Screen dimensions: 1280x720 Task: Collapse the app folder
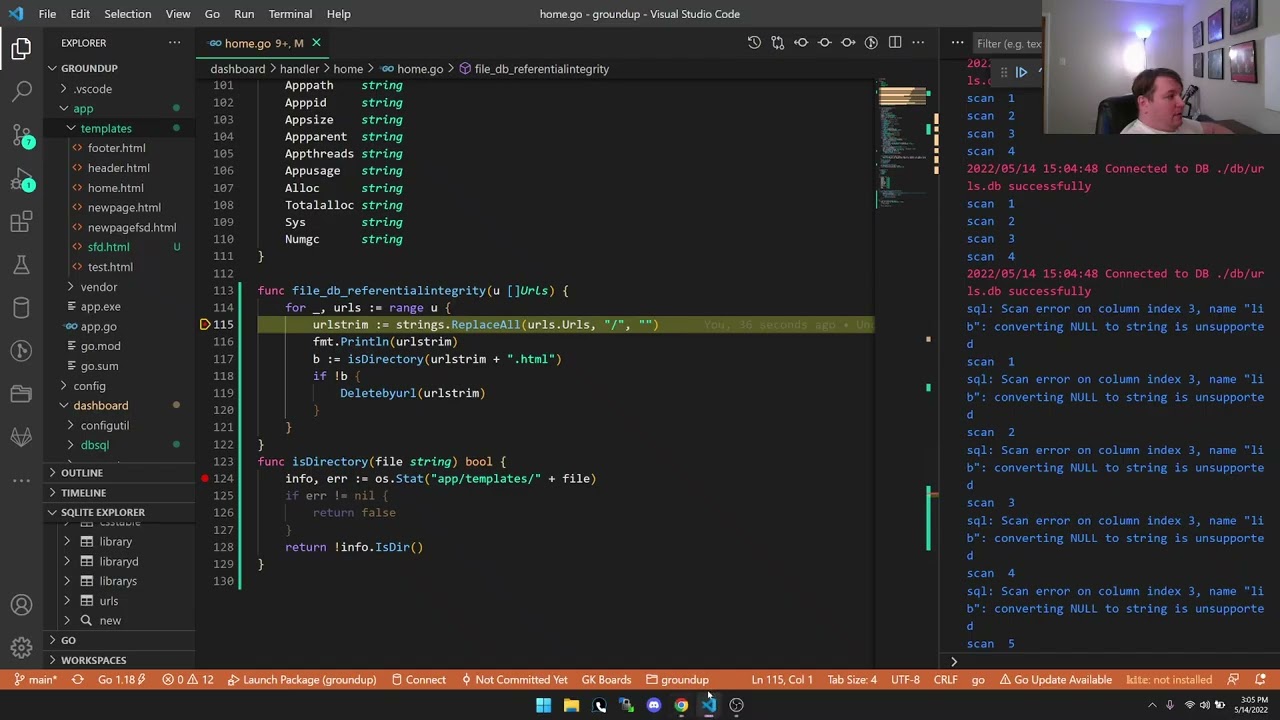click(83, 108)
